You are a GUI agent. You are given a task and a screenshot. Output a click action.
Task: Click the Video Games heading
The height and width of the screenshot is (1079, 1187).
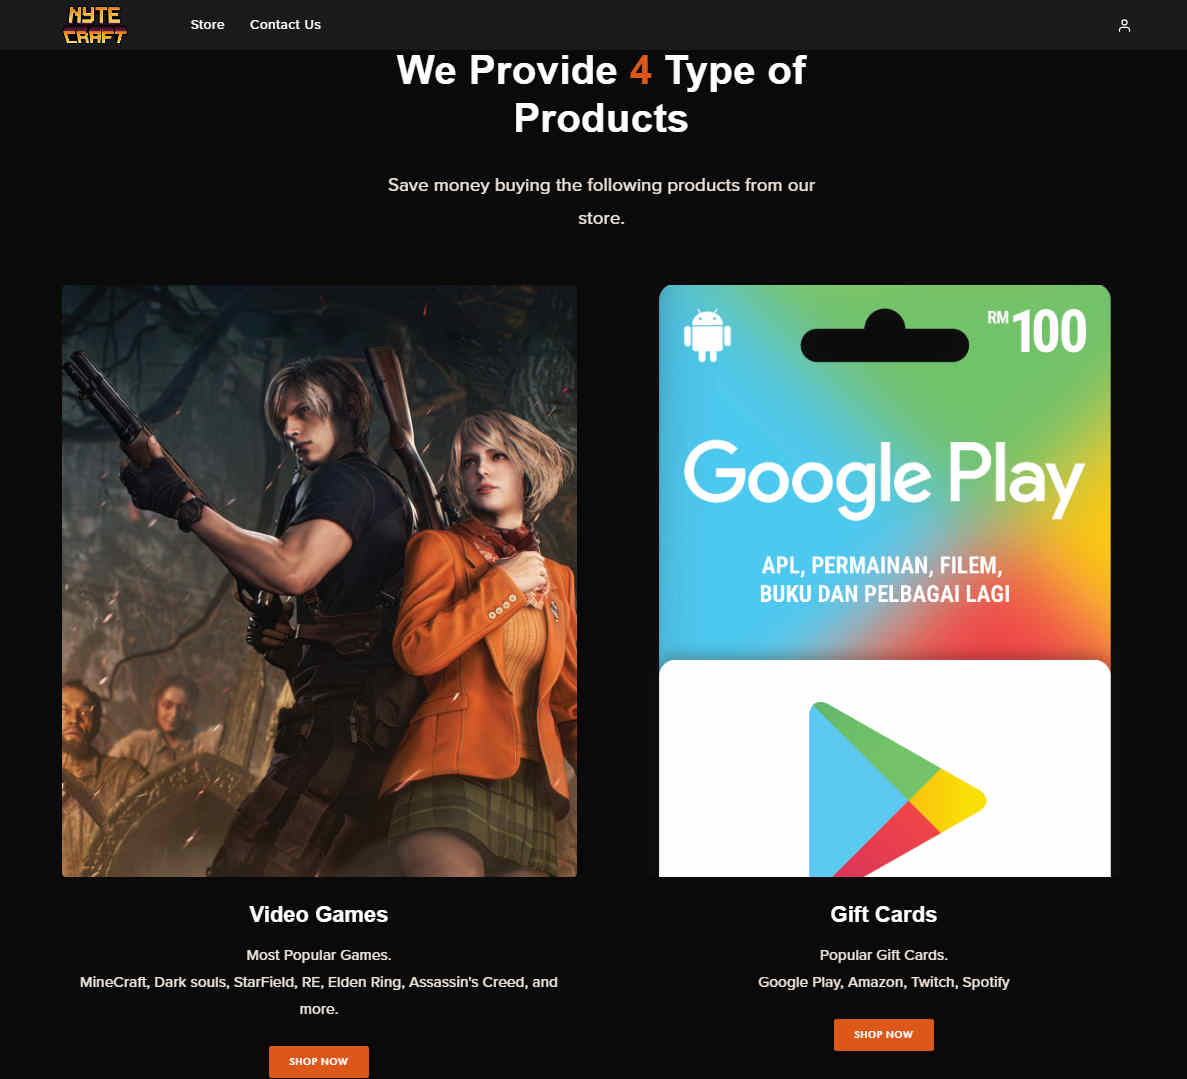click(319, 914)
